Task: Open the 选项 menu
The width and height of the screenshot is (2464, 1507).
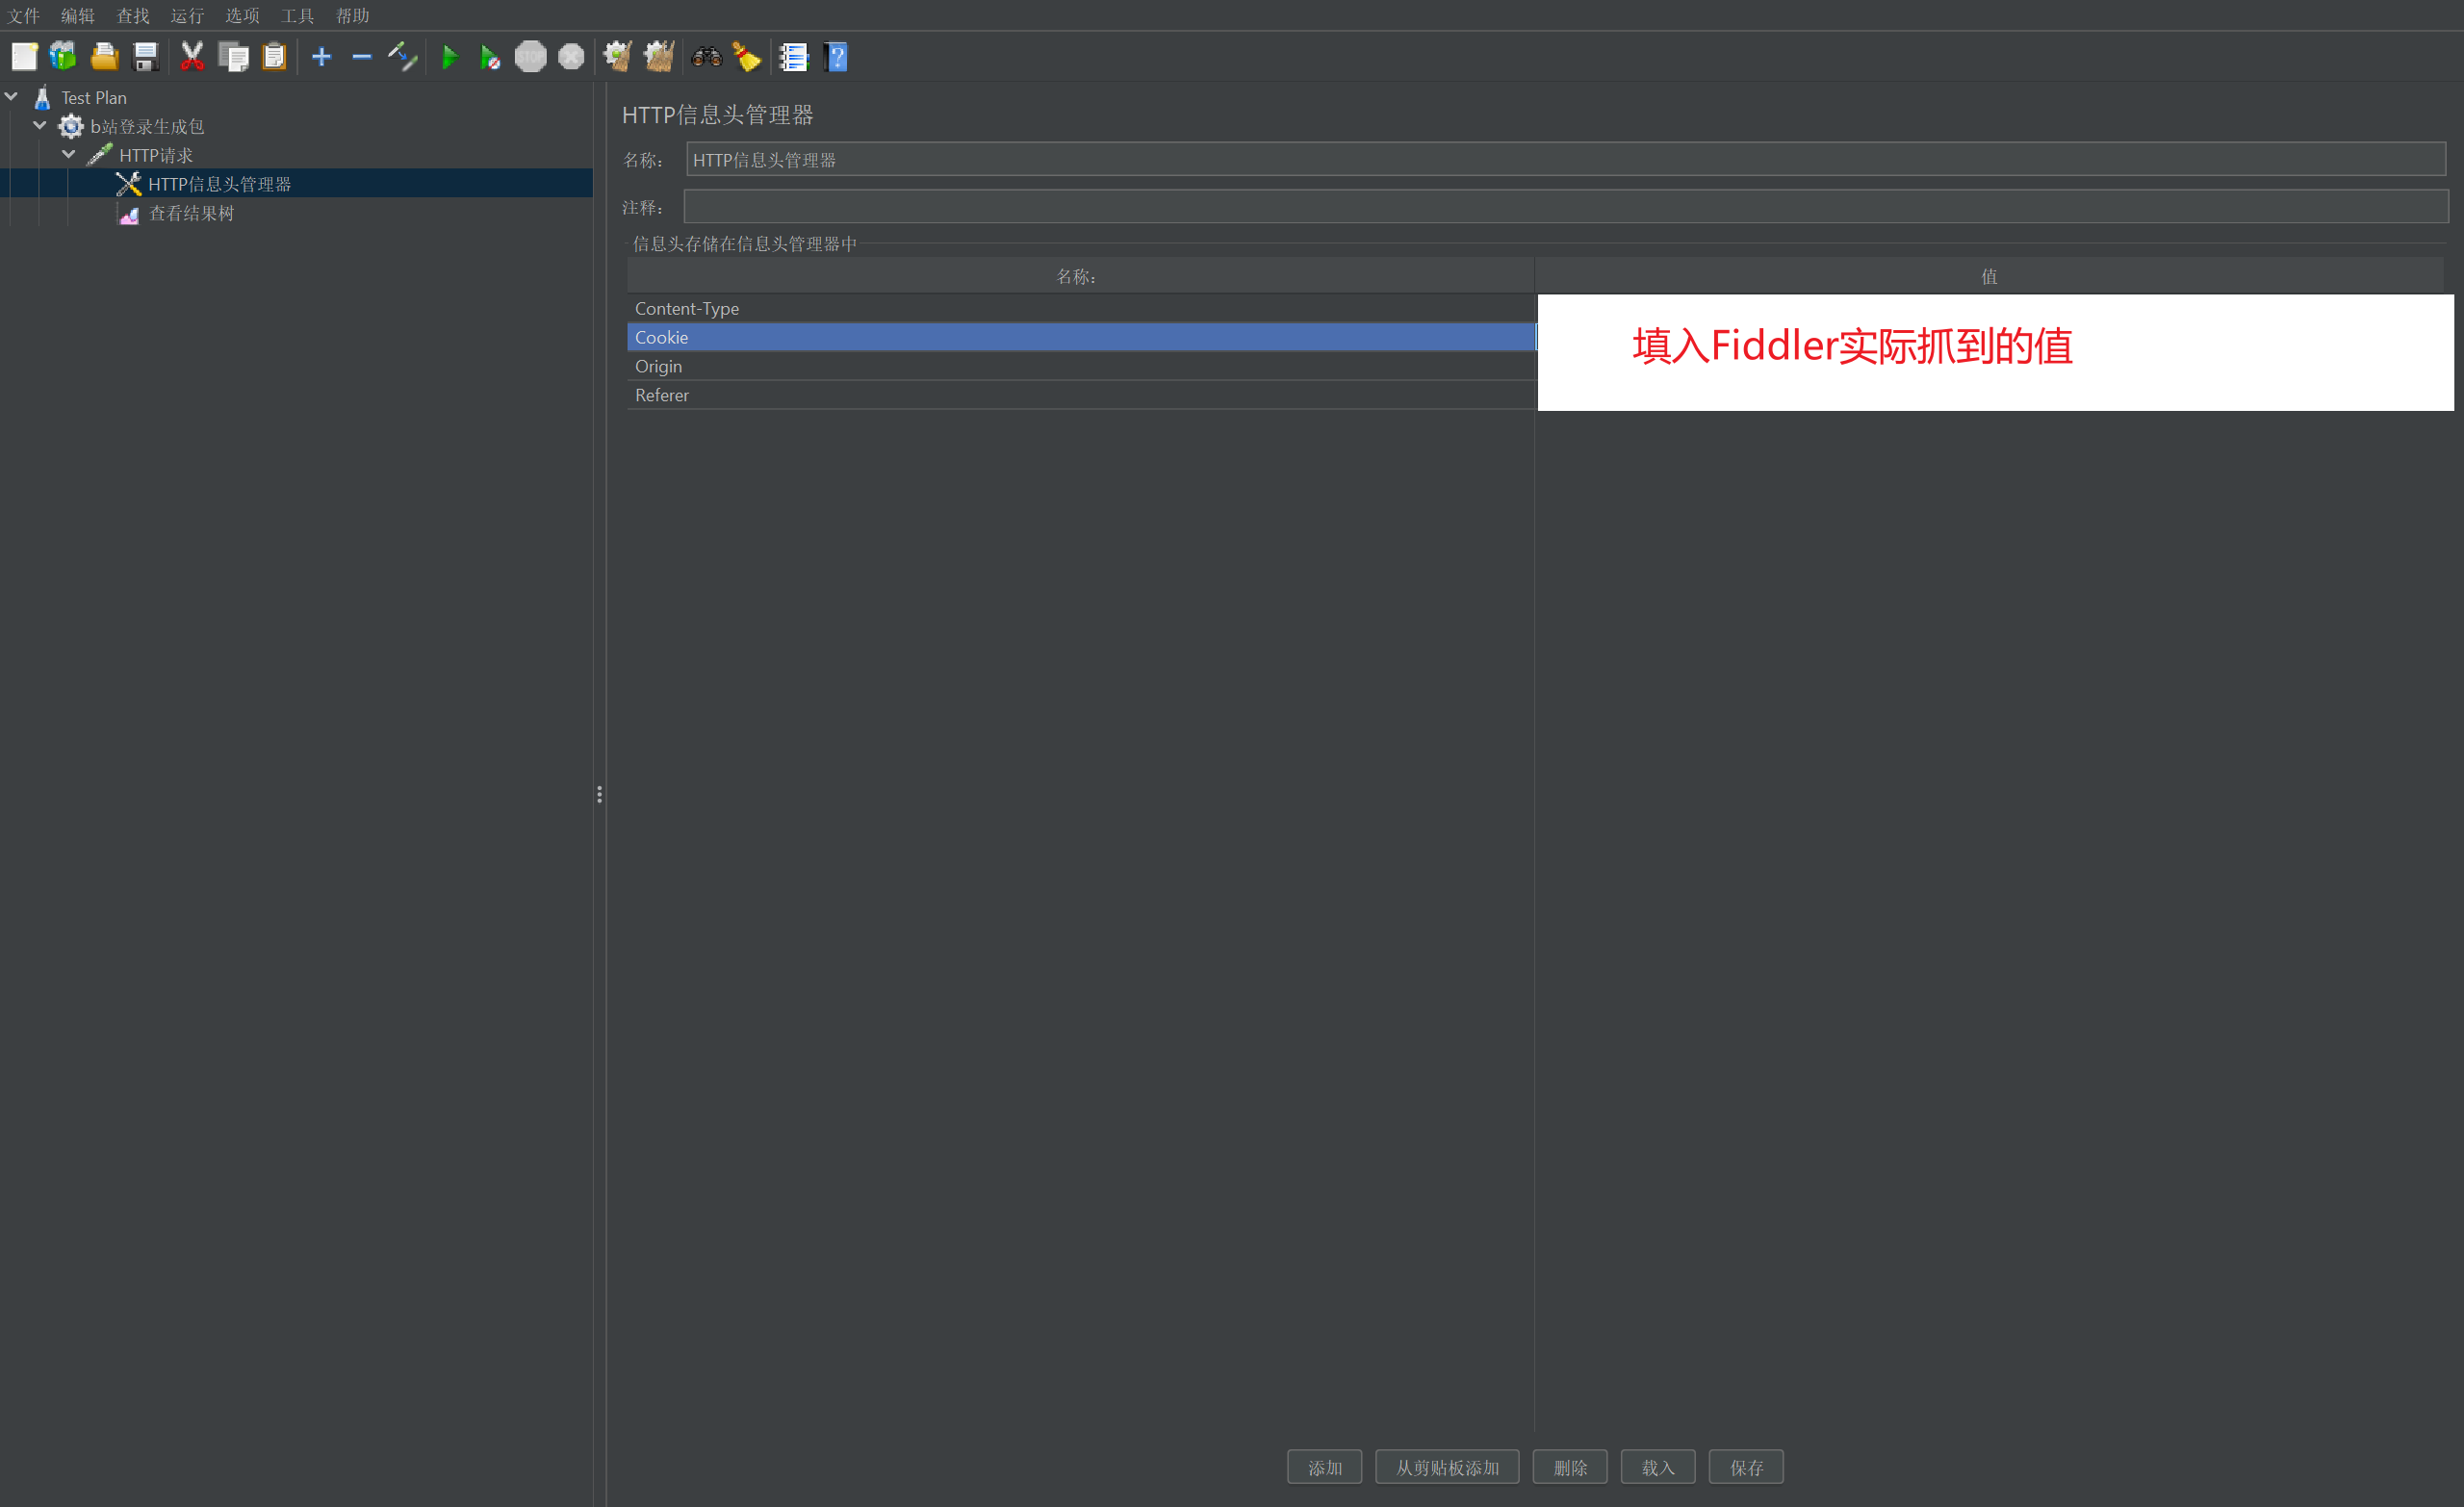Action: click(242, 15)
